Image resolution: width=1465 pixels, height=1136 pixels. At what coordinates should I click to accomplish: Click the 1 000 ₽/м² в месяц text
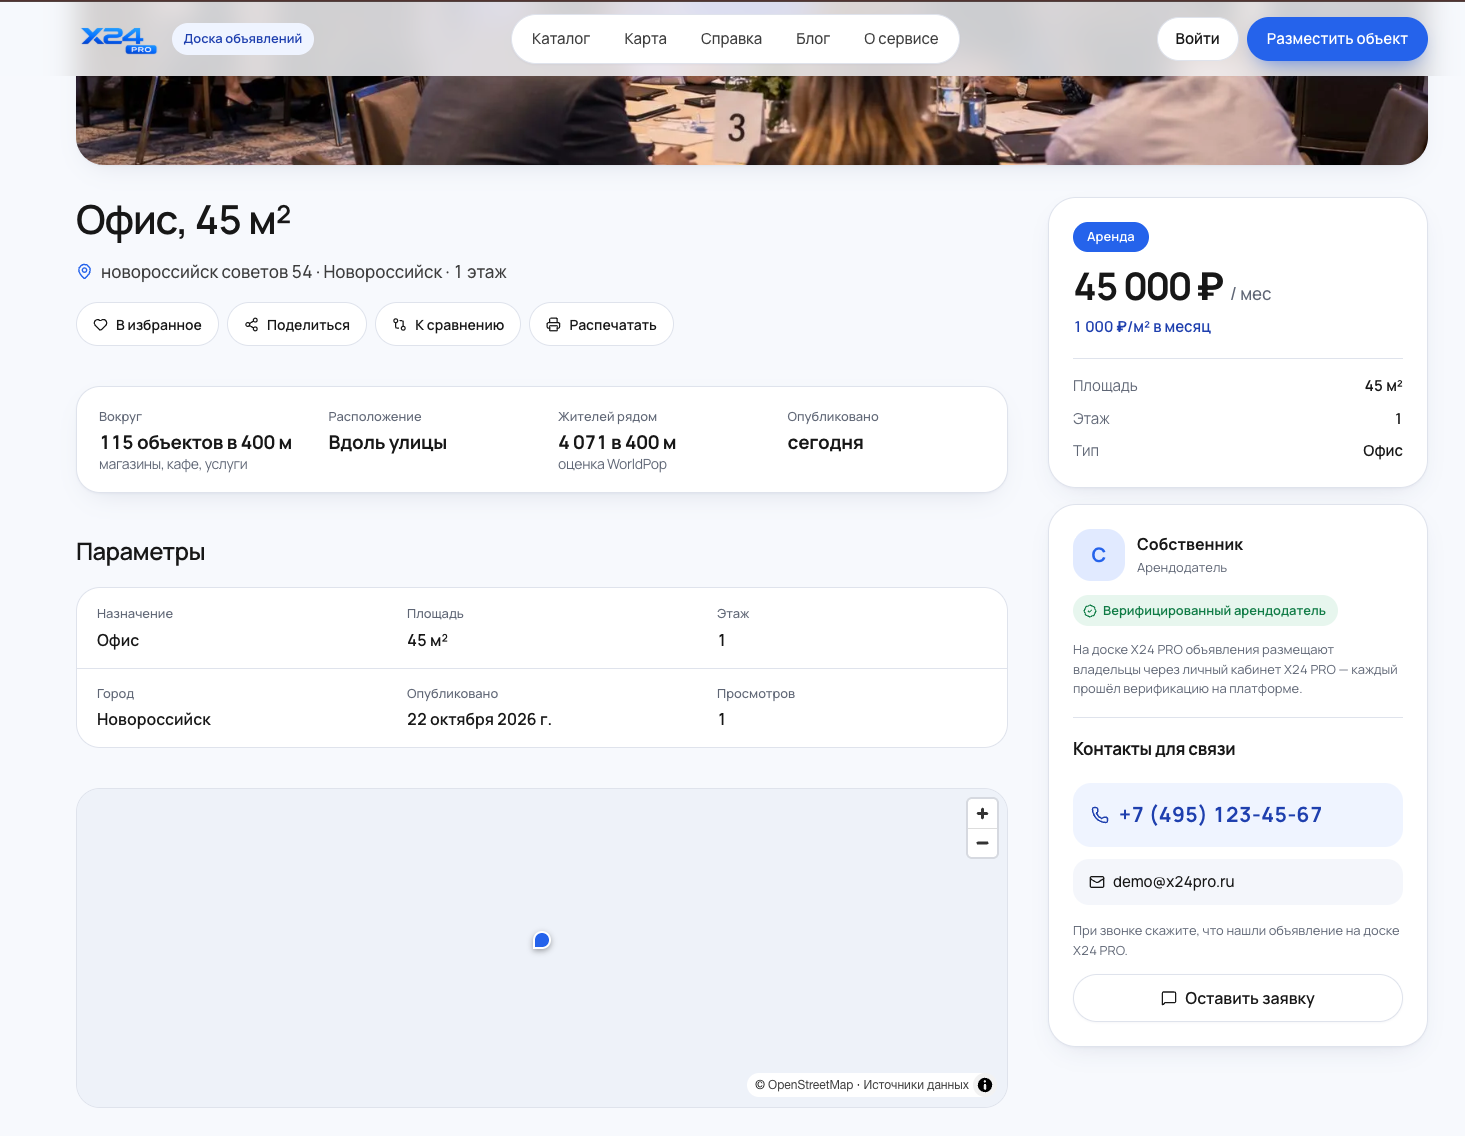(1142, 327)
